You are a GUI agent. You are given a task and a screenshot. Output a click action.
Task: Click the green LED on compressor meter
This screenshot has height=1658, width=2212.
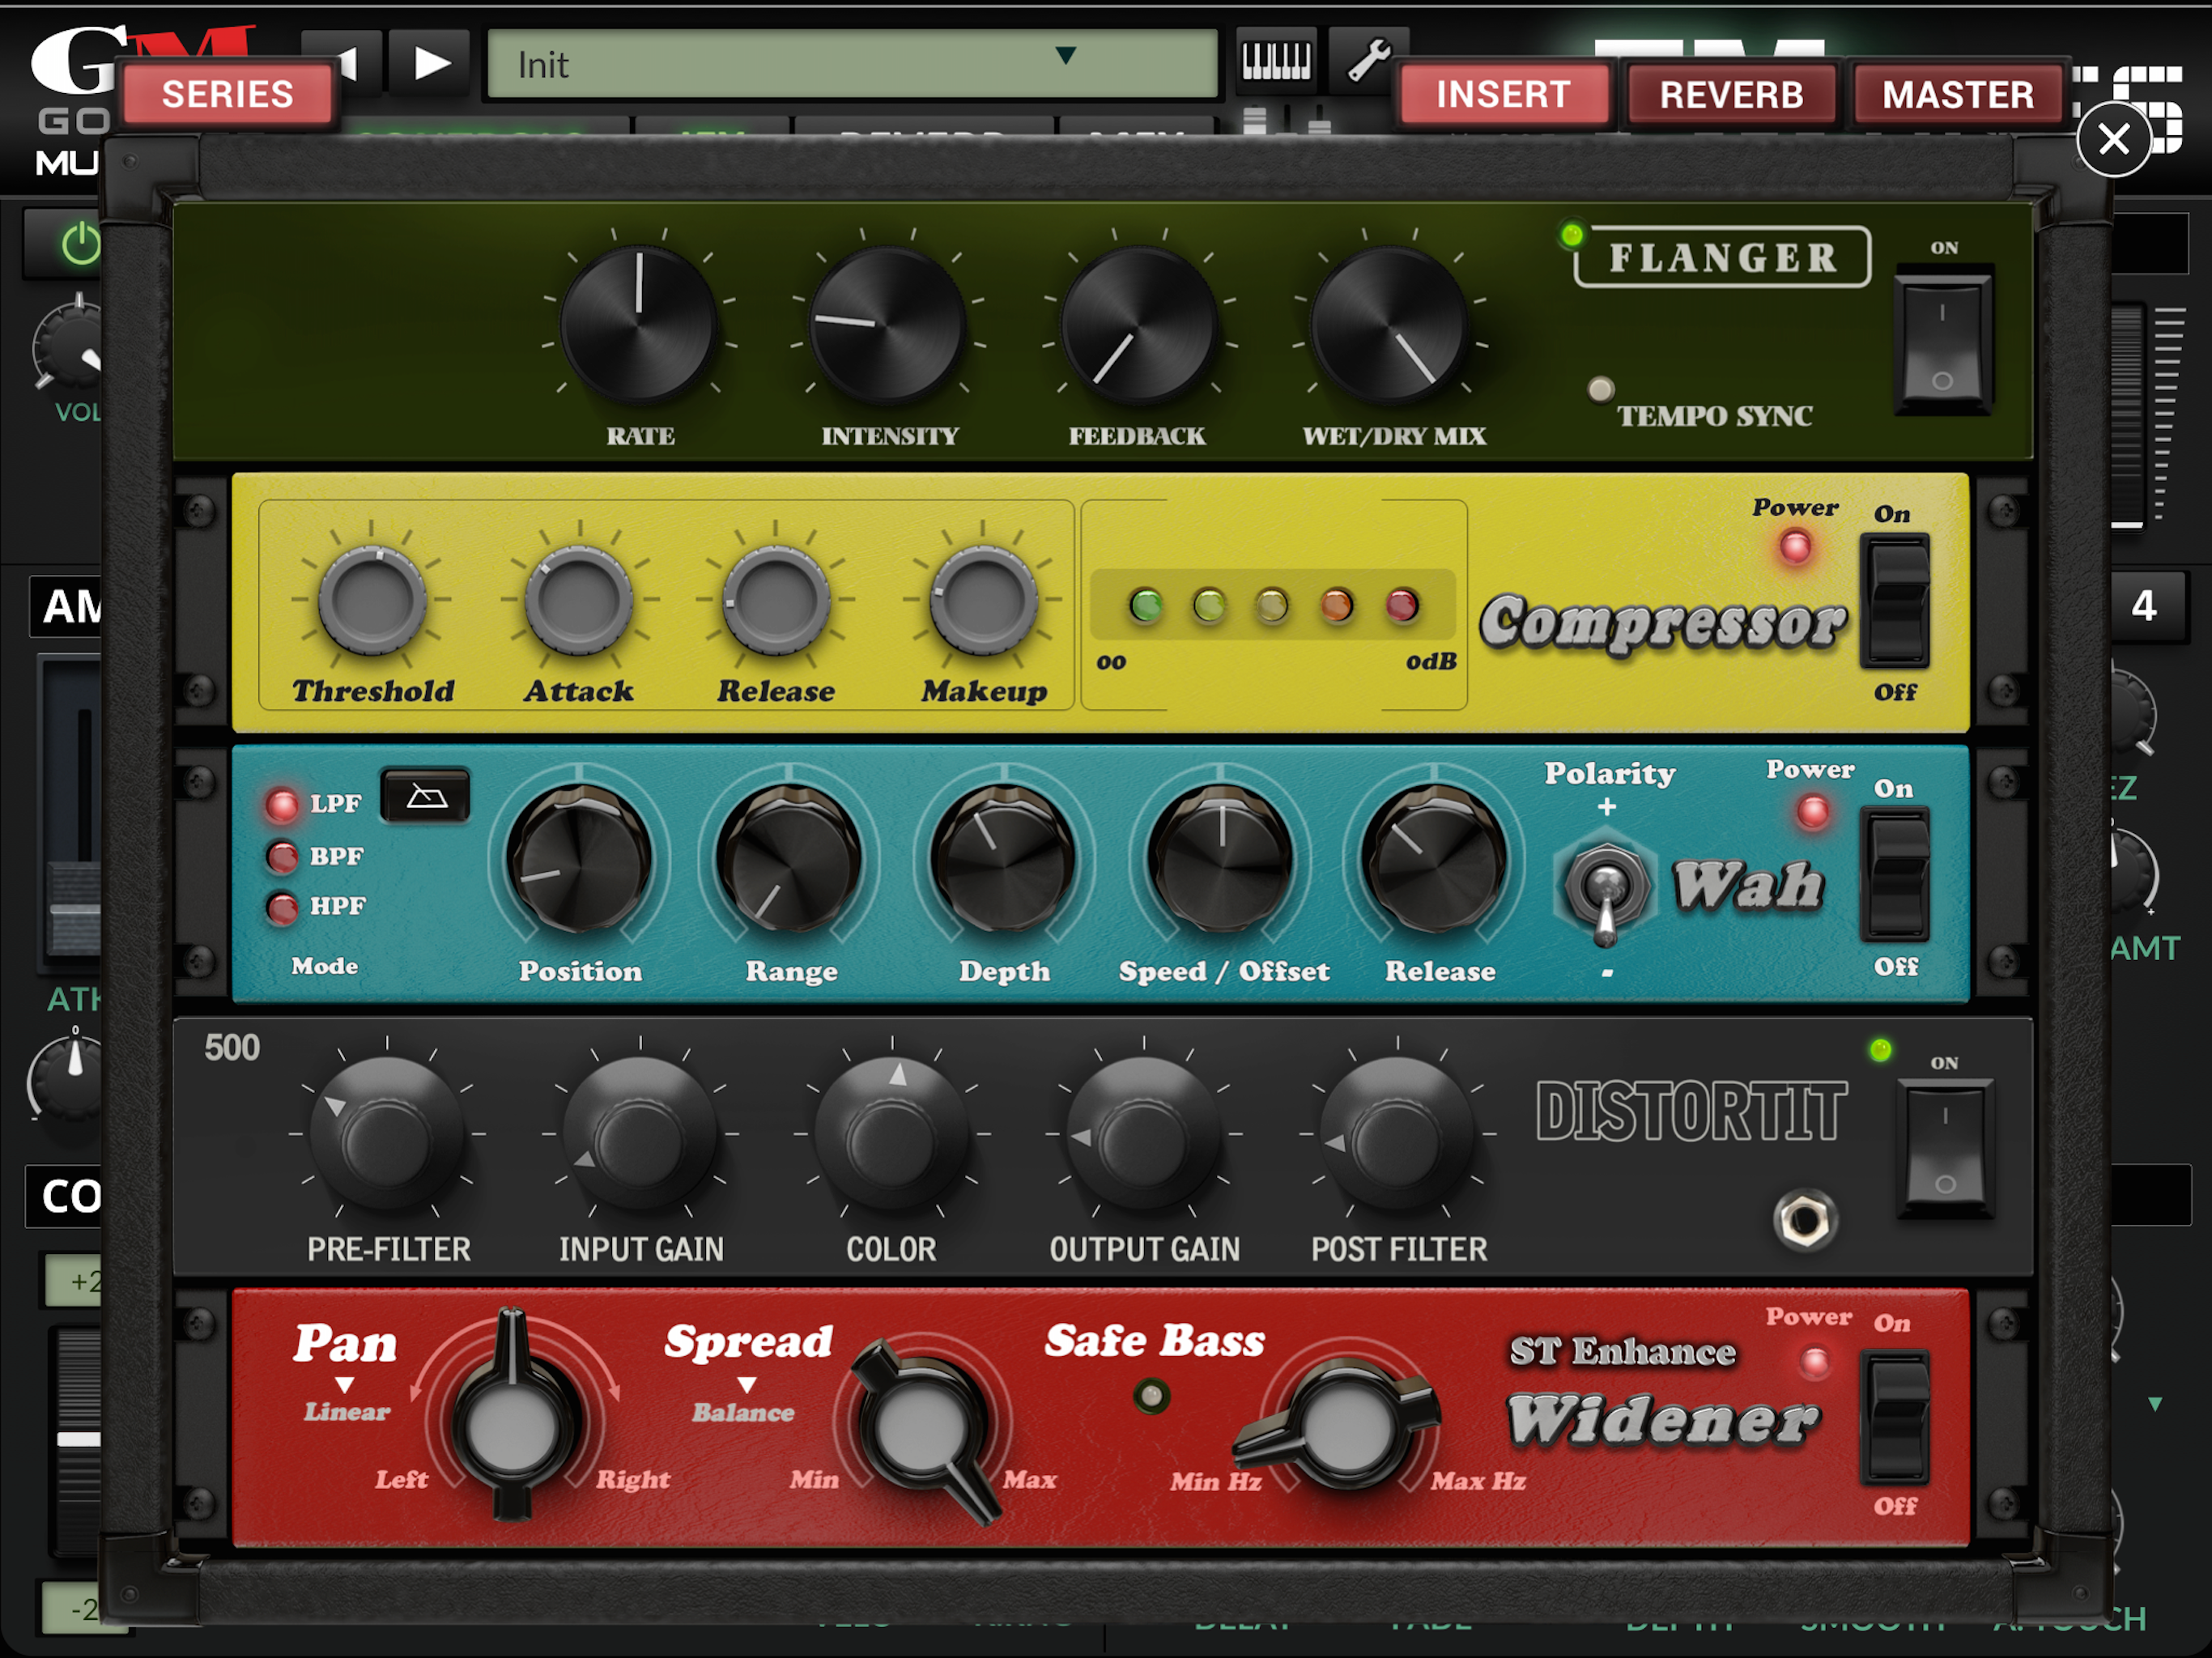(x=1146, y=605)
